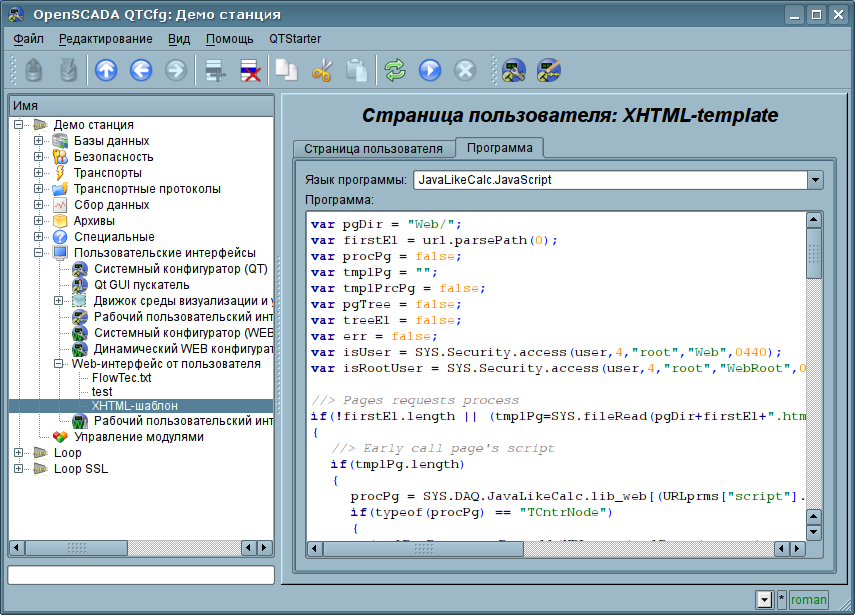Viewport: 855px width, 615px height.
Task: Select FlowTec.txt in the tree
Action: [121, 379]
